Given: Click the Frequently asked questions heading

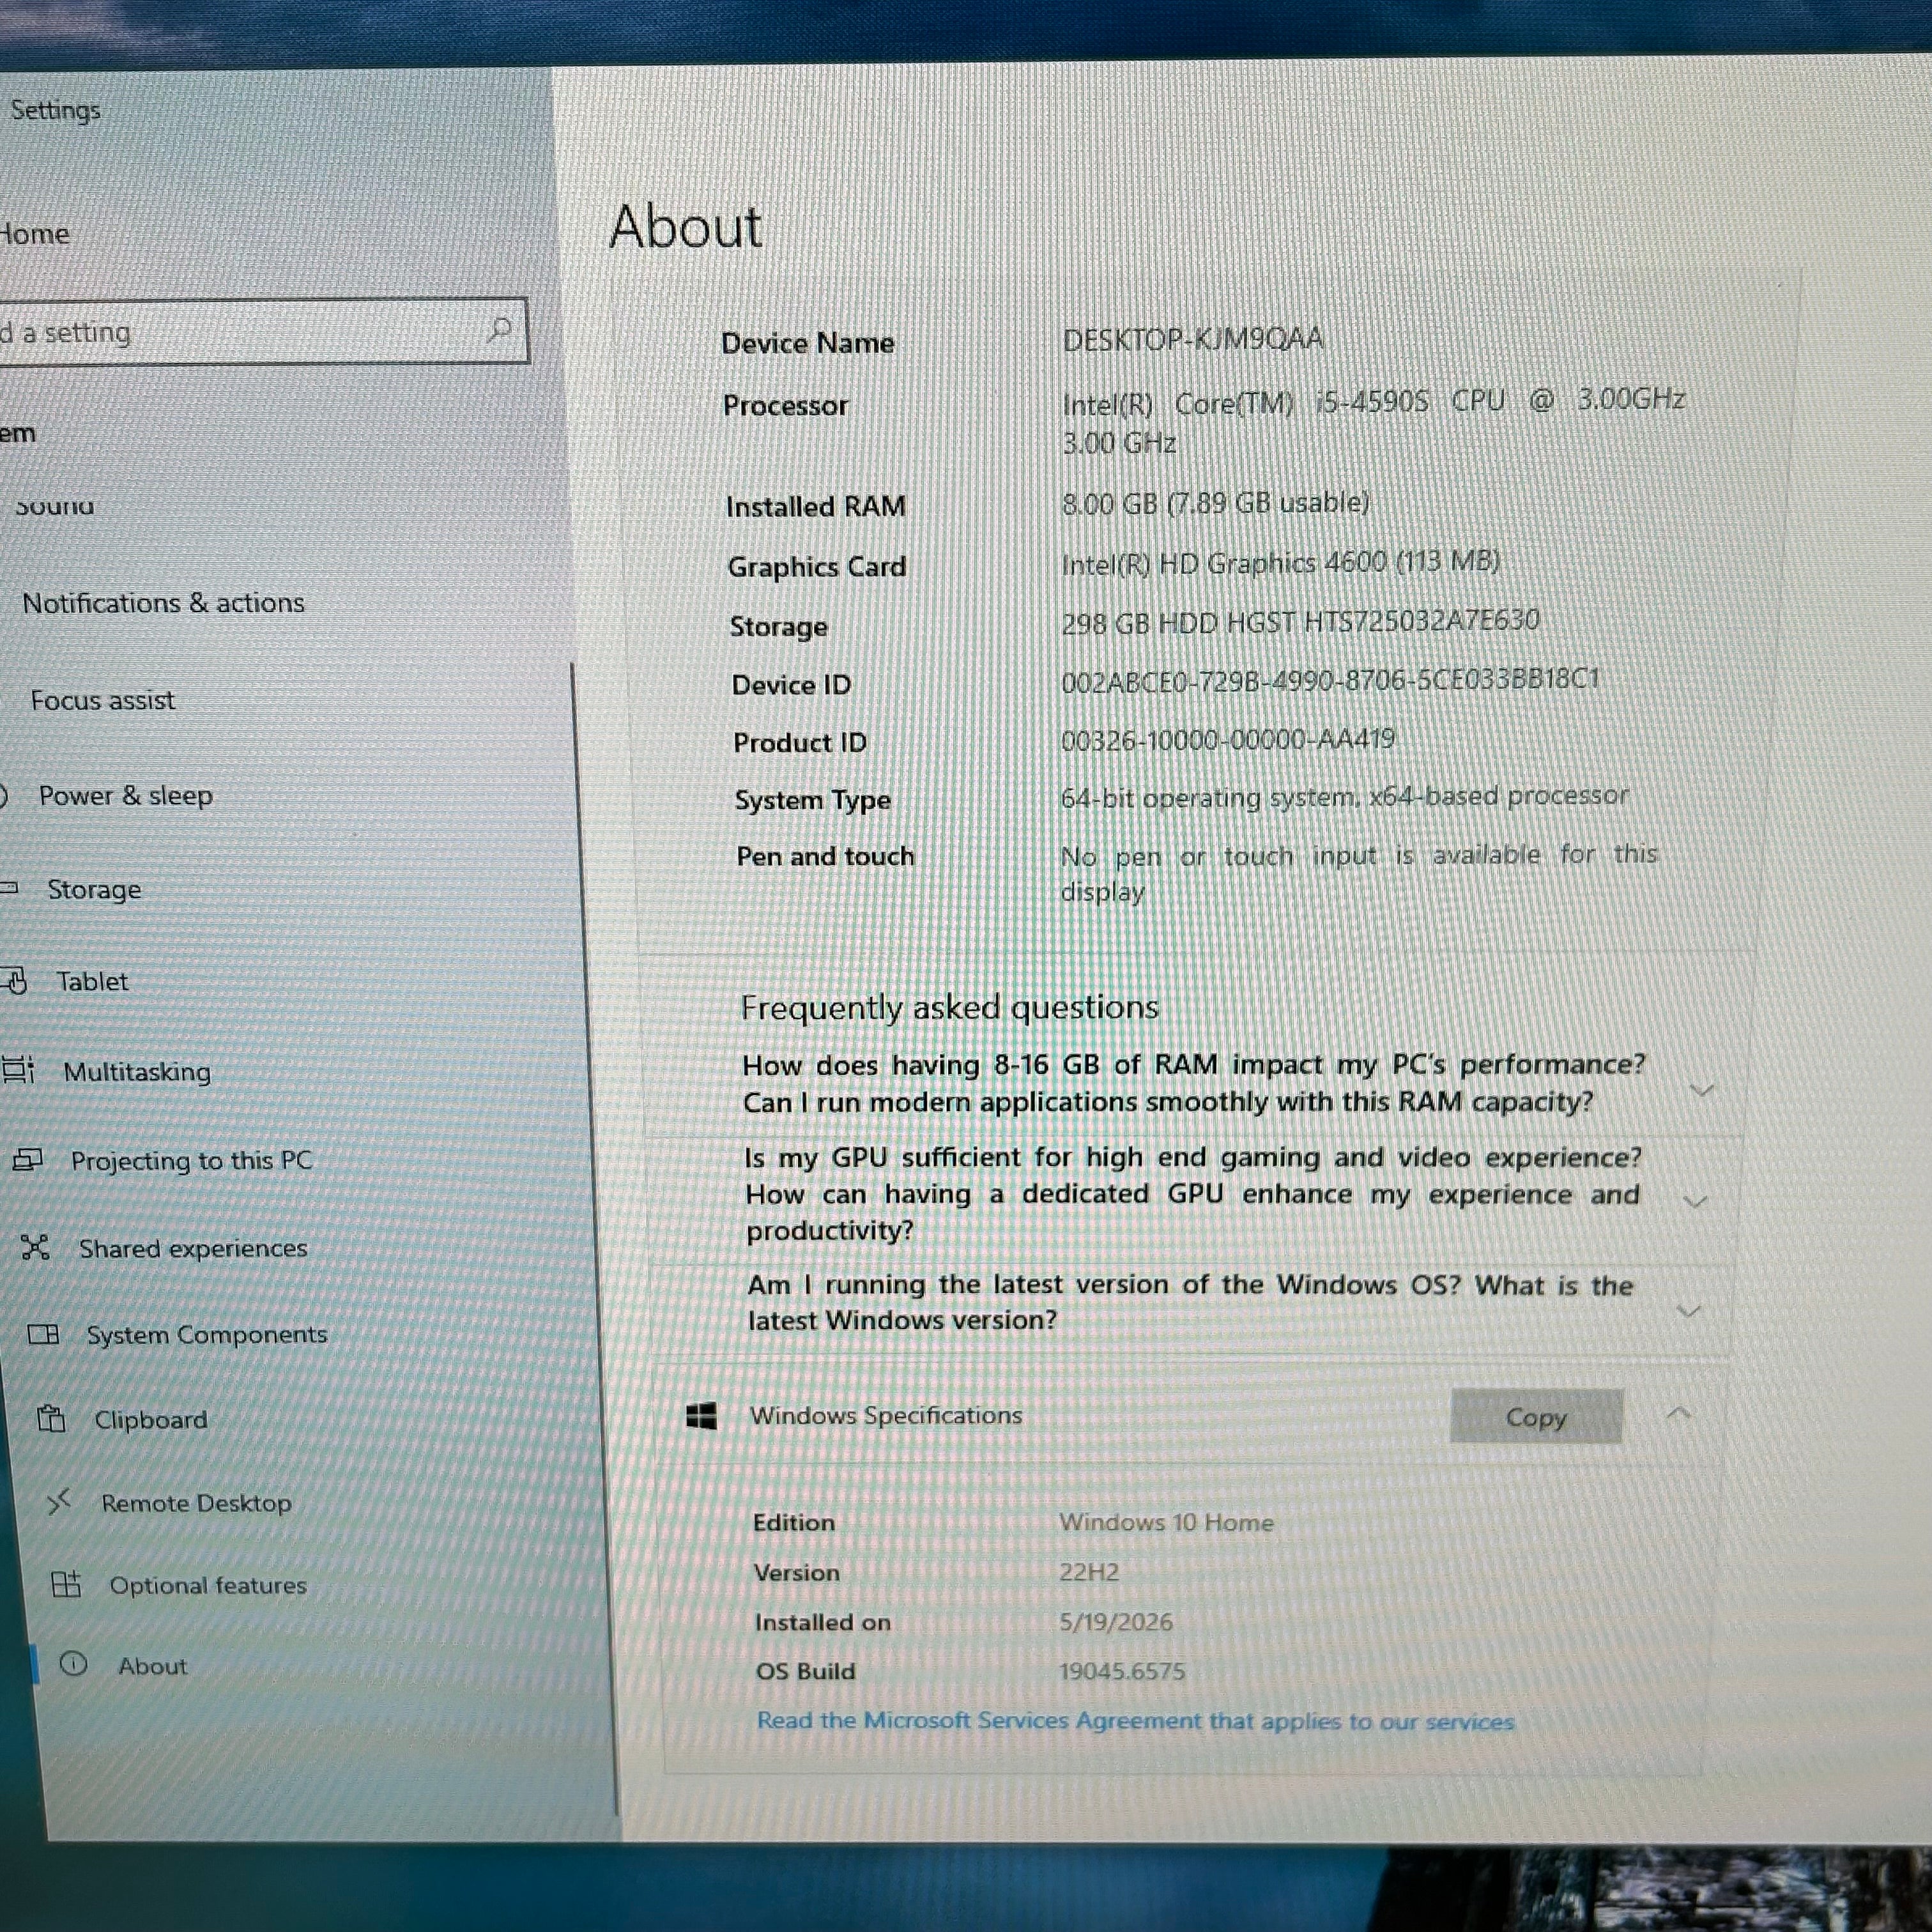Looking at the screenshot, I should point(949,1007).
